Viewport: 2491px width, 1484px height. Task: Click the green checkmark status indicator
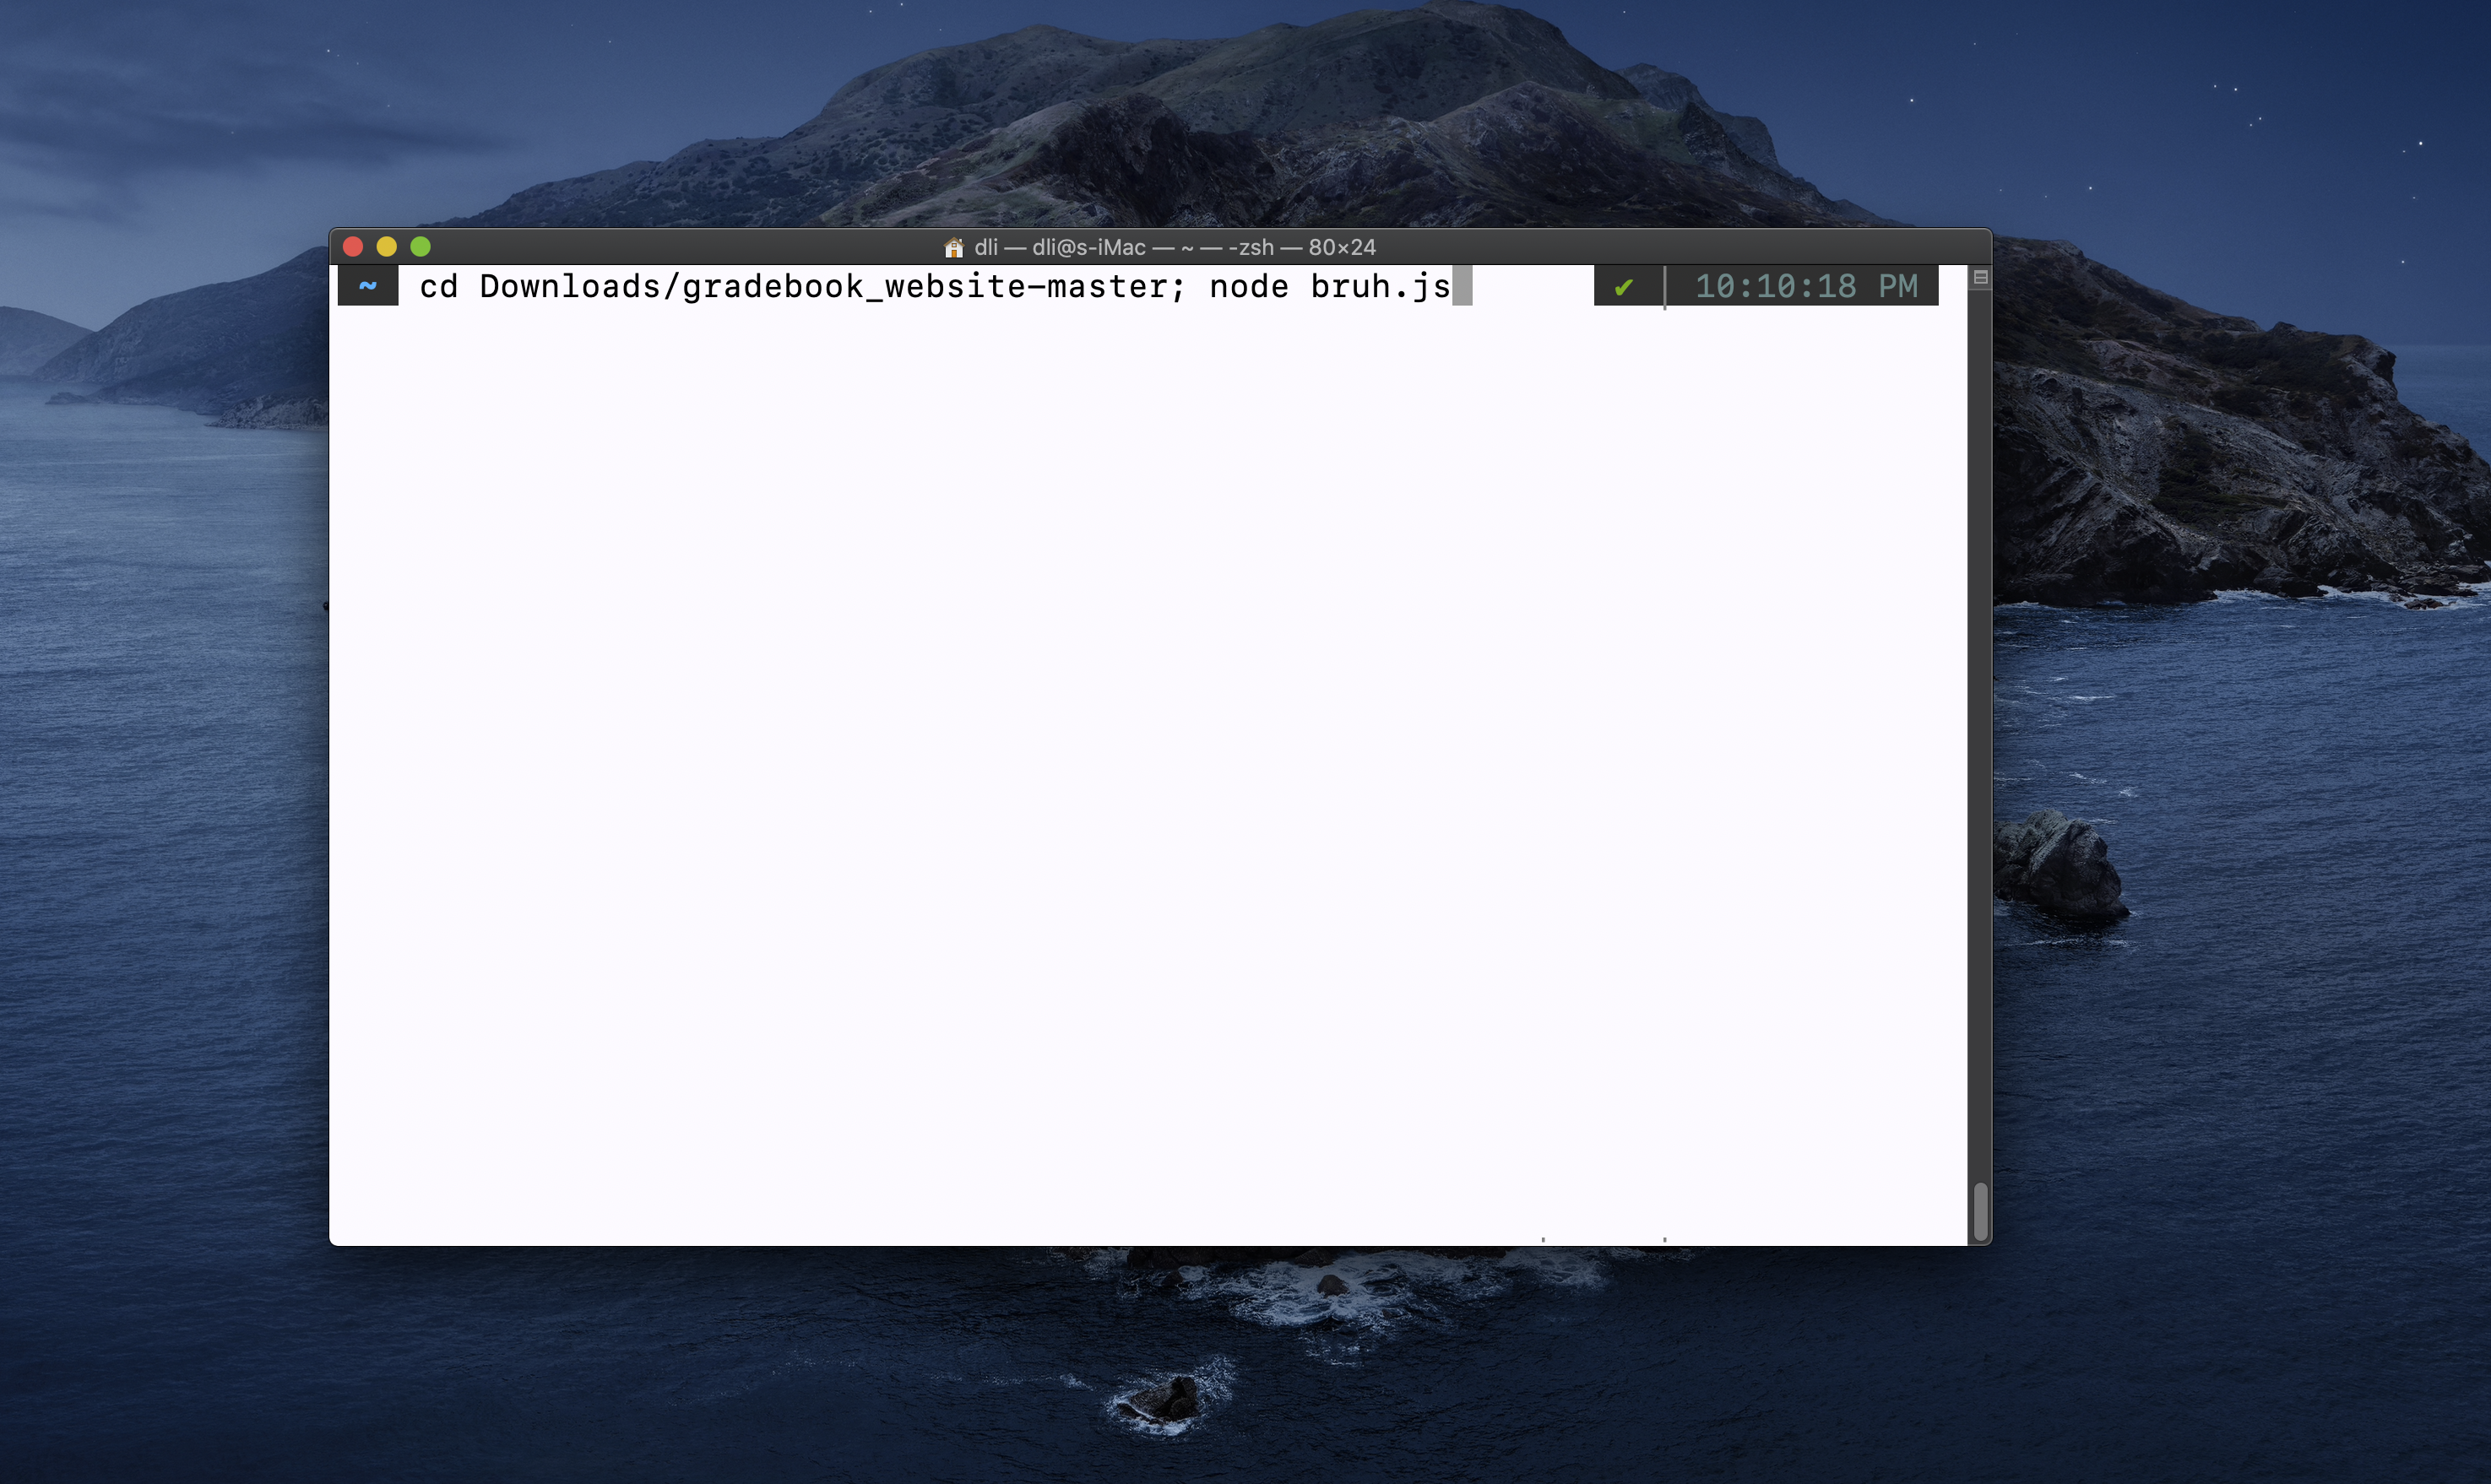1624,288
